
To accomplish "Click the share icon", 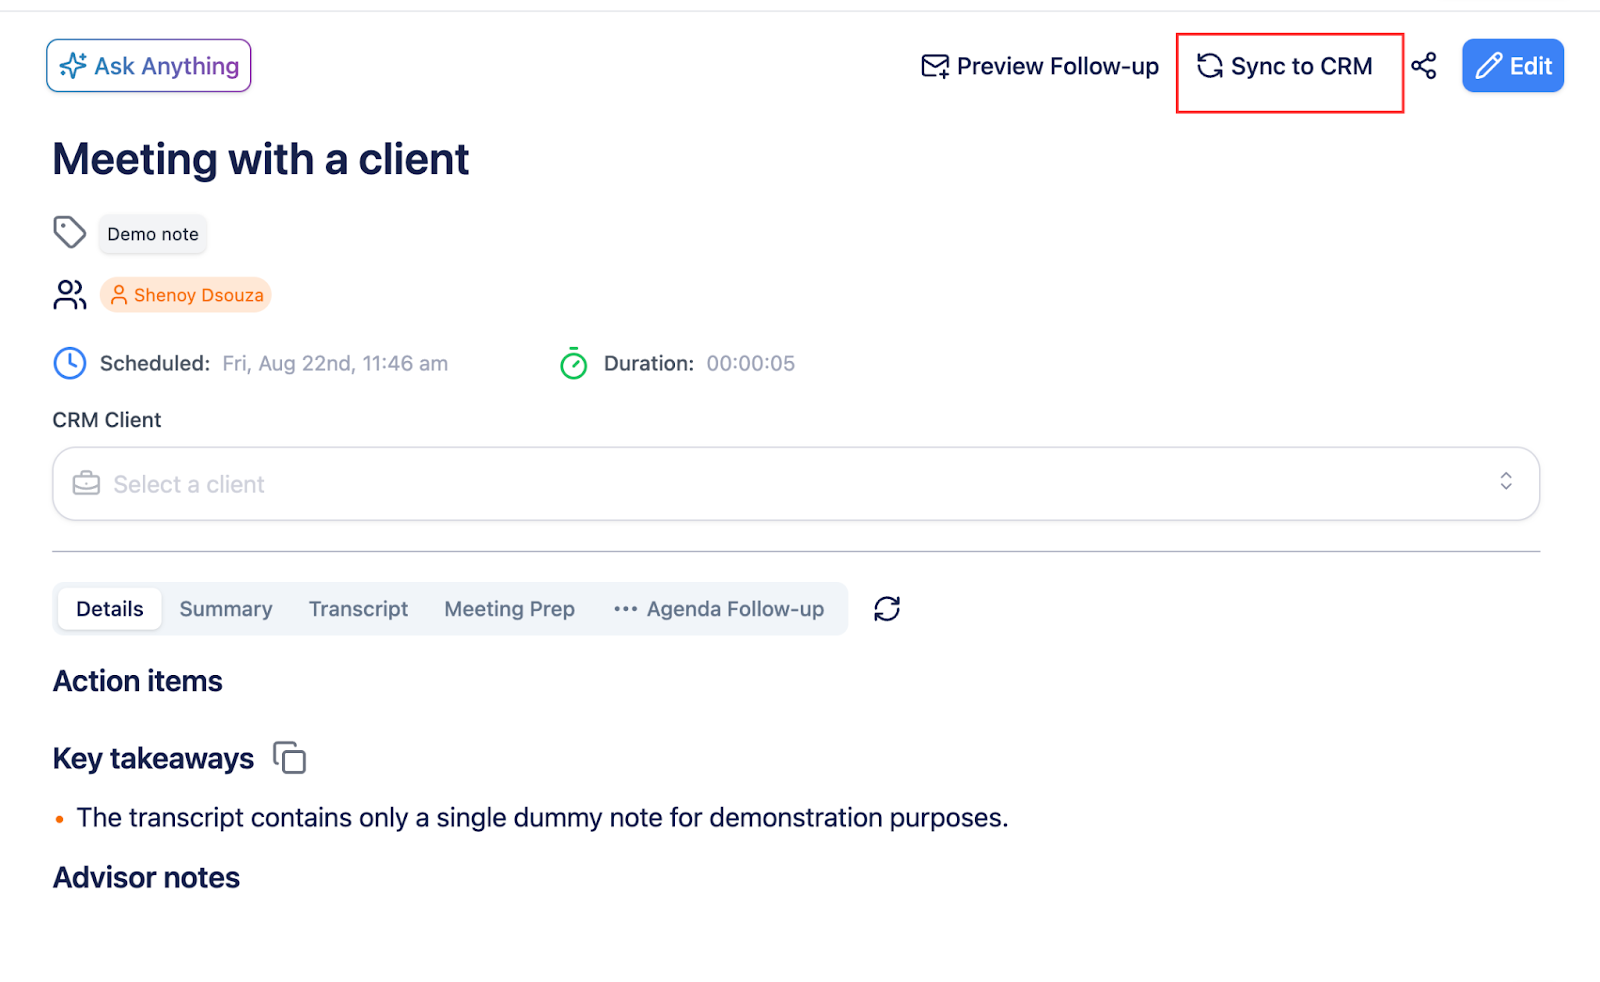I will (1423, 66).
